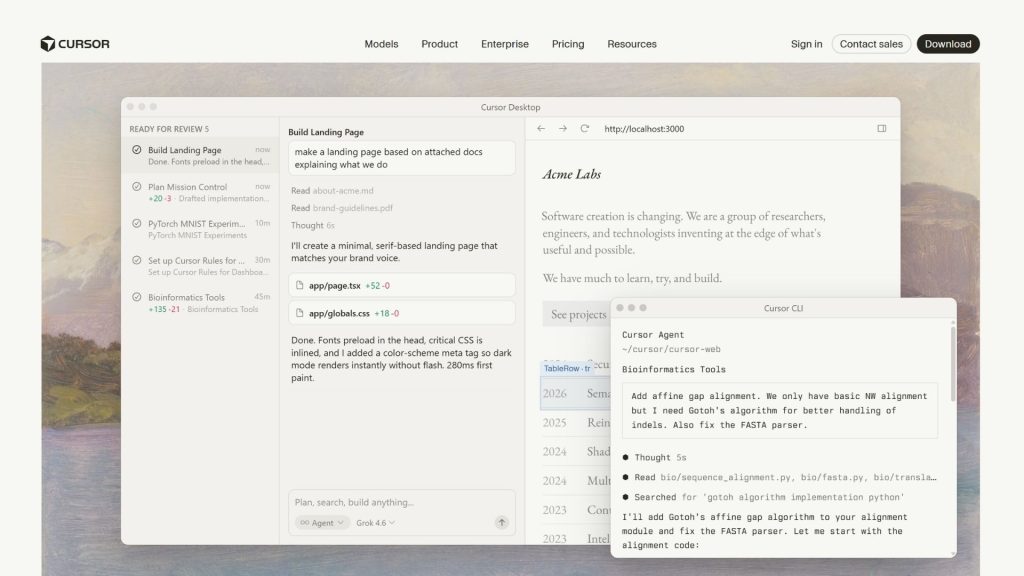This screenshot has height=576, width=1024.
Task: Click the READY FOR REVIEW 5 header
Action: tap(169, 129)
